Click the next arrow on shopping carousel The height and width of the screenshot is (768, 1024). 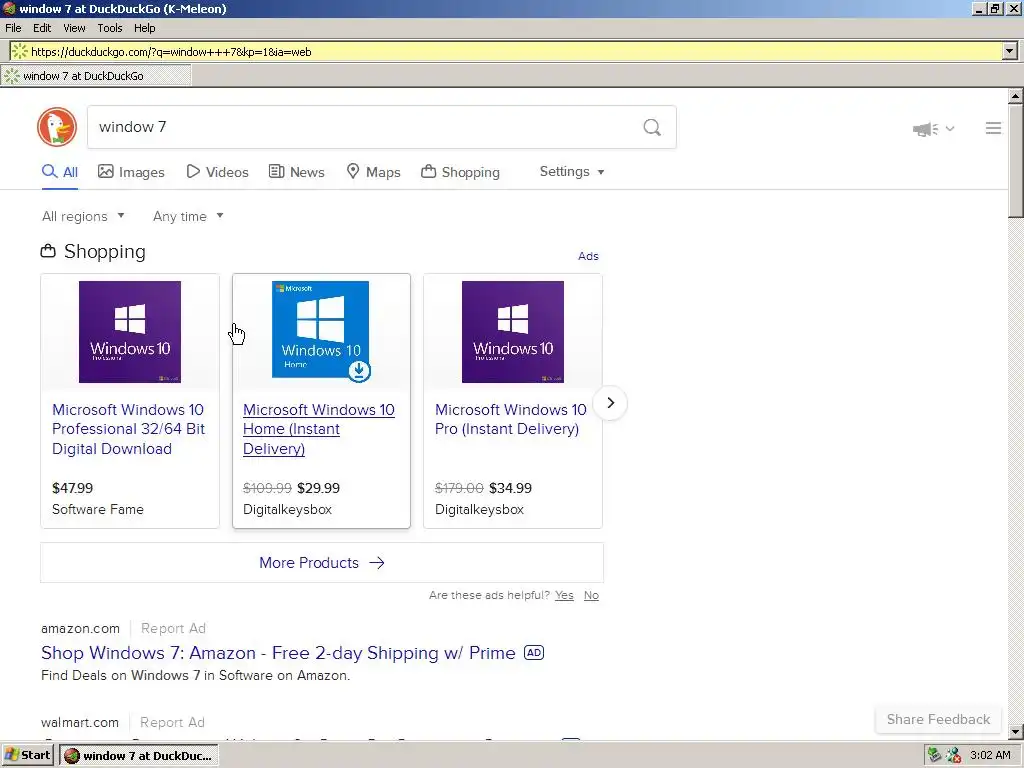pos(611,403)
